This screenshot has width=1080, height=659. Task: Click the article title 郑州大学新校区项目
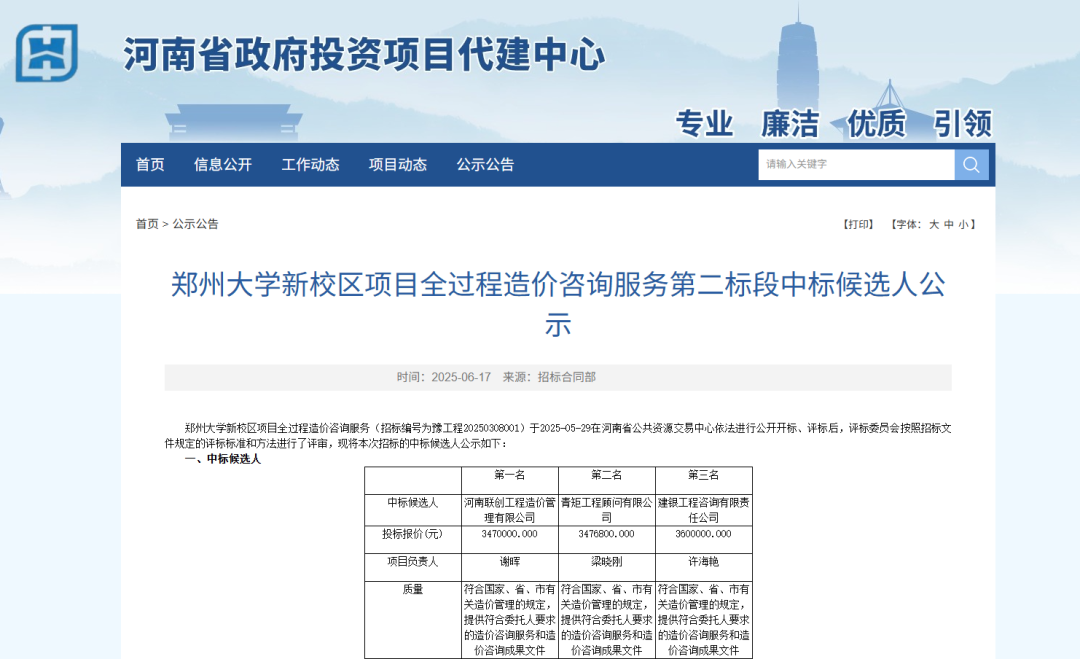[x=558, y=304]
